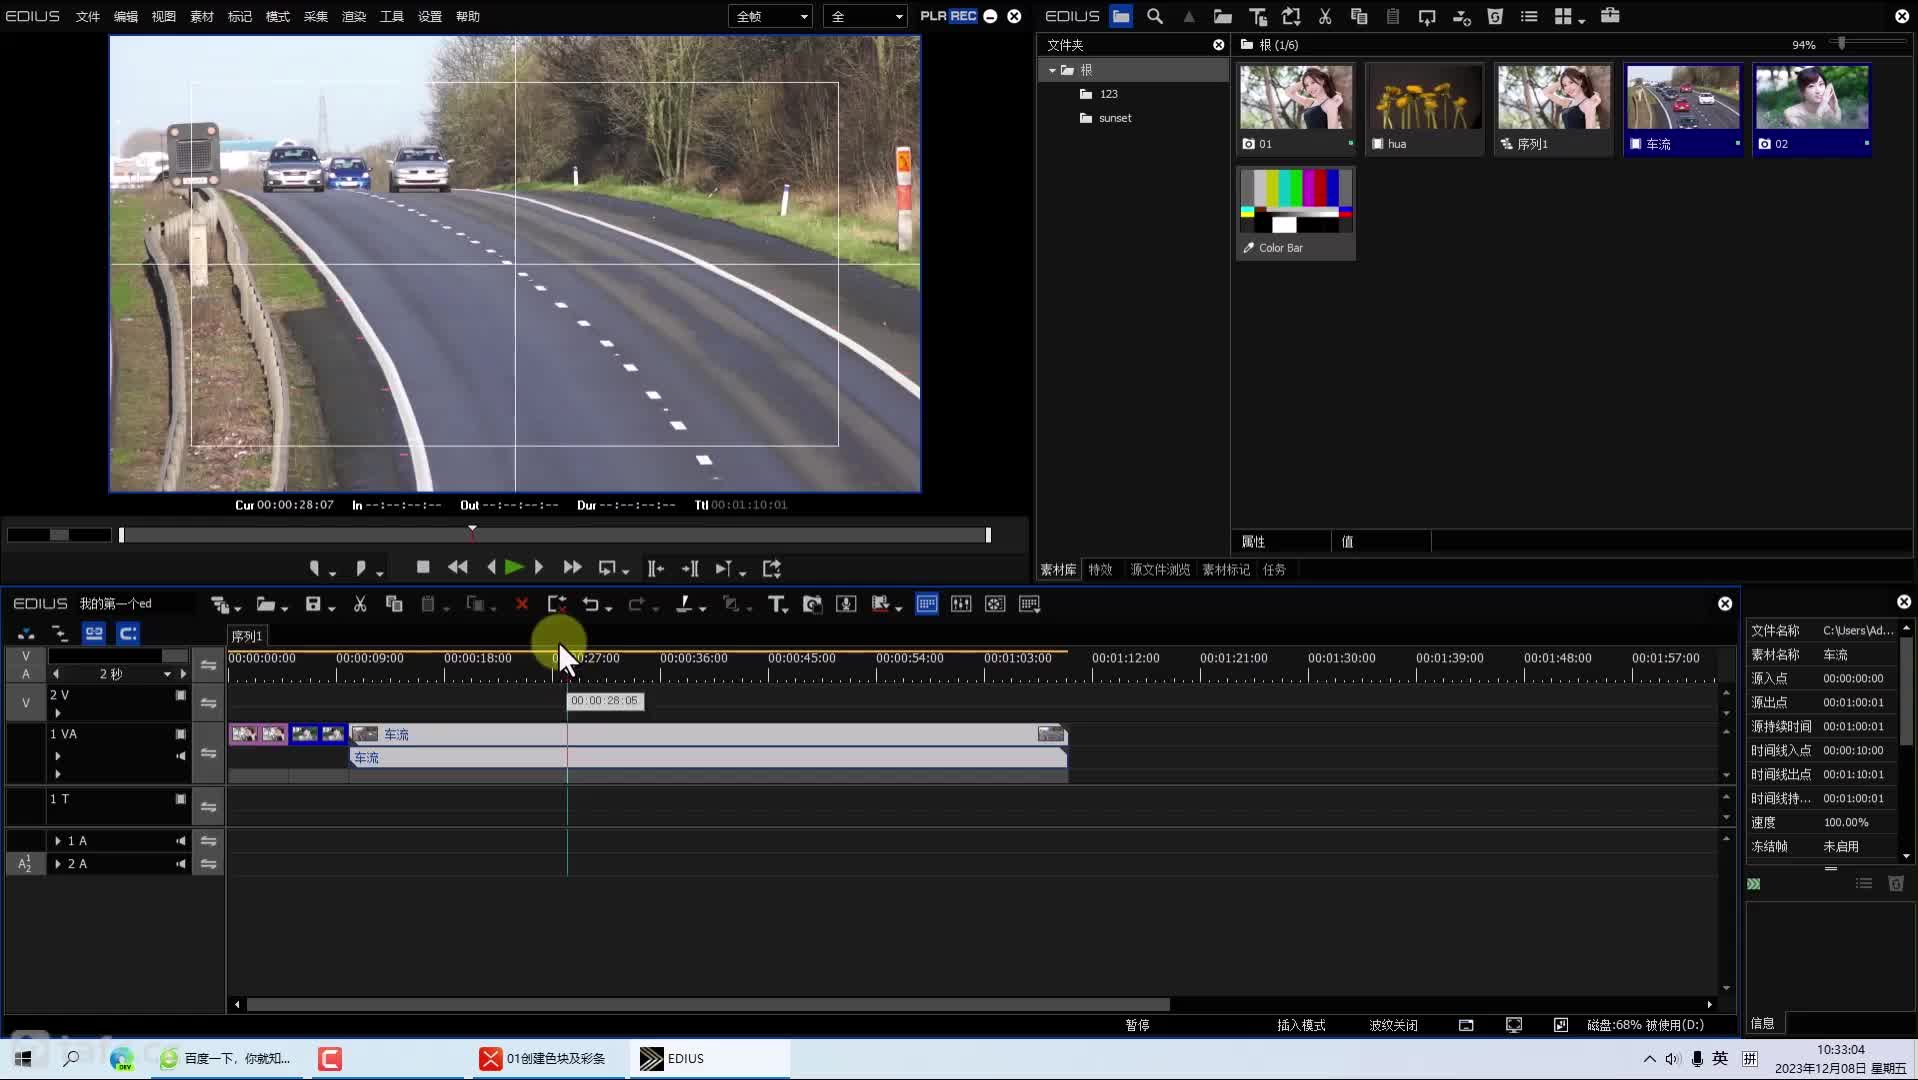Image resolution: width=1918 pixels, height=1080 pixels.
Task: Click the red X delete icon
Action: coord(521,604)
